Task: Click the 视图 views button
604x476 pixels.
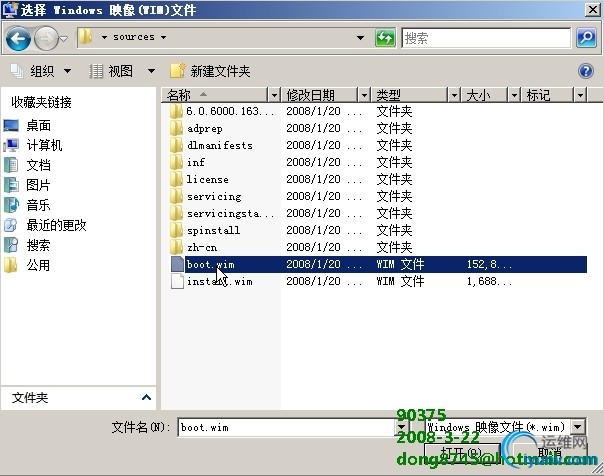Action: point(112,71)
